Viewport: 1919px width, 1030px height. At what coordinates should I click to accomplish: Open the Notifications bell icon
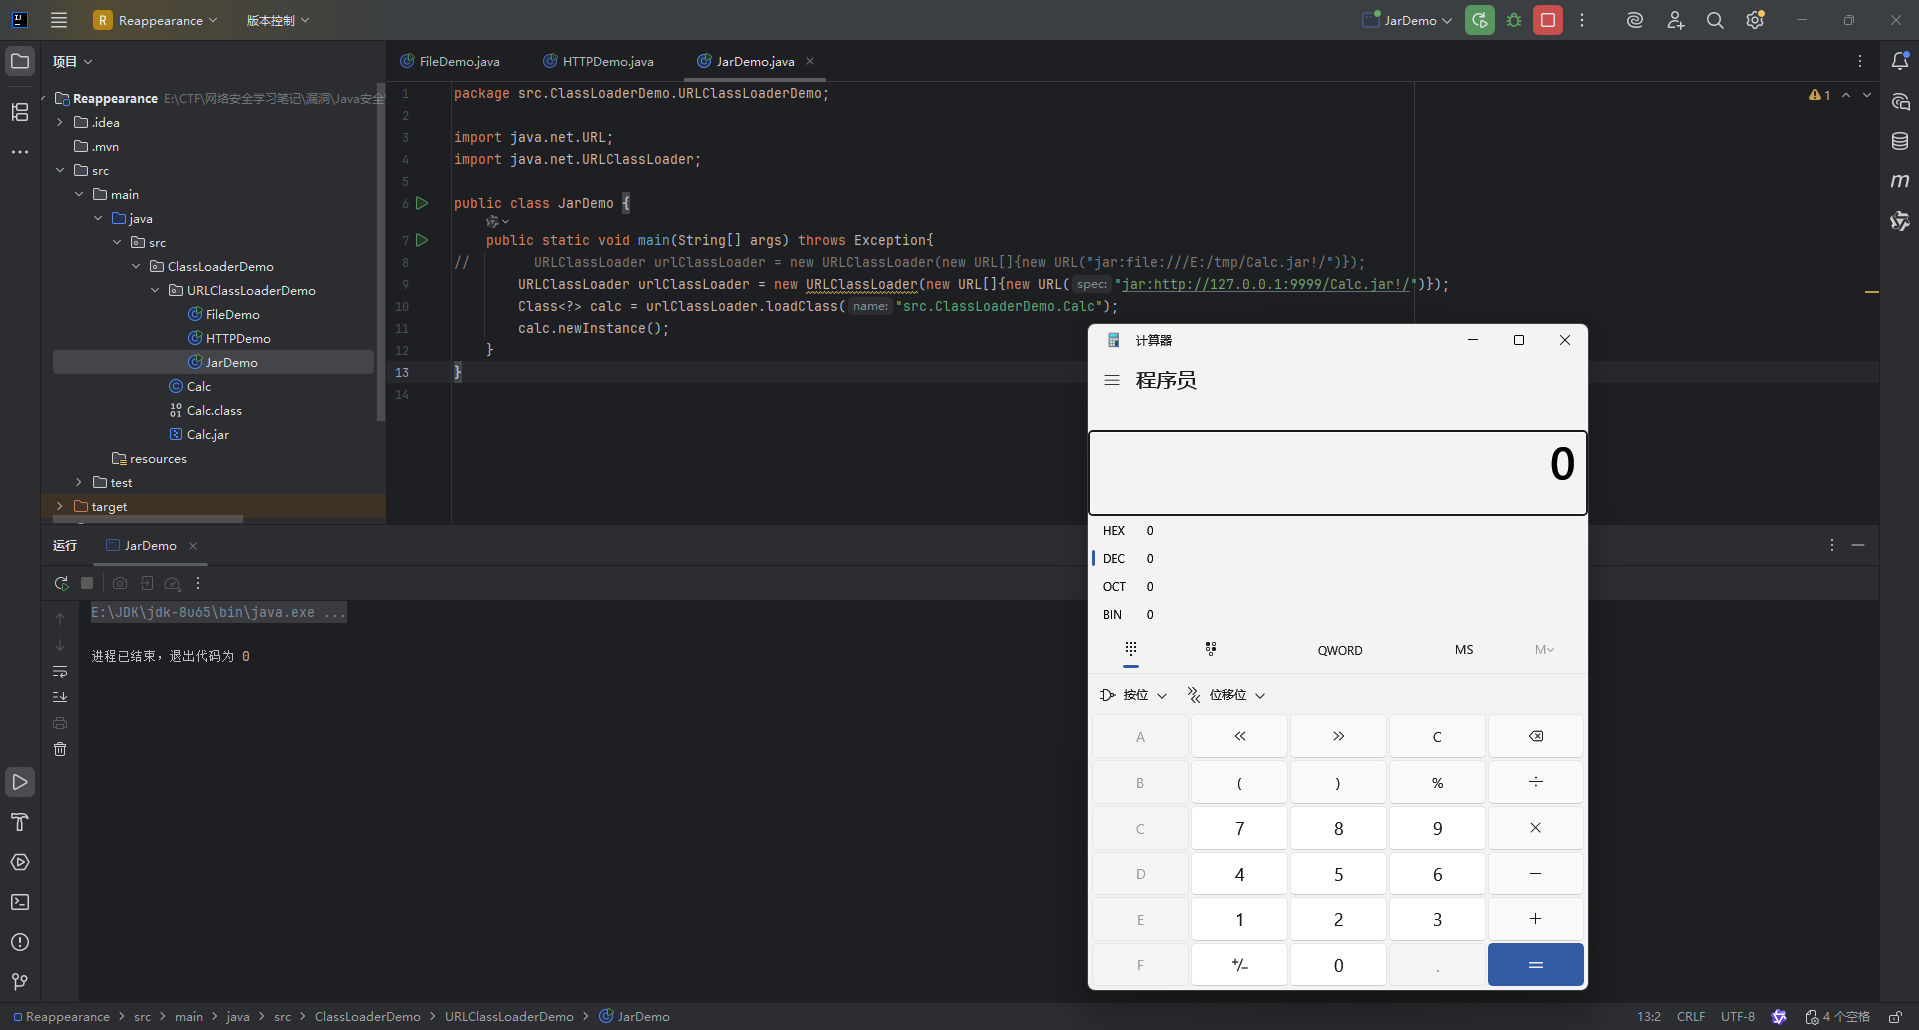pyautogui.click(x=1900, y=61)
